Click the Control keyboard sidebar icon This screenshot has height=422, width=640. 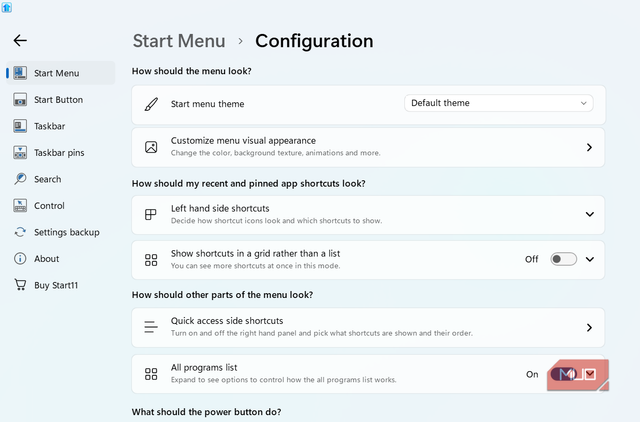tap(20, 206)
